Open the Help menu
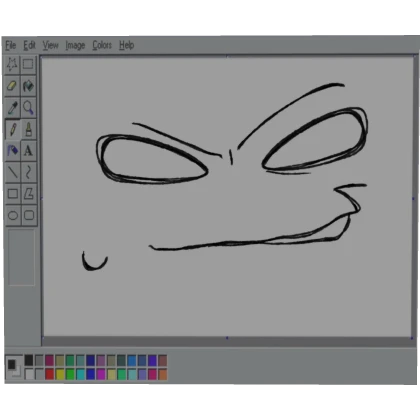This screenshot has width=420, height=420. (x=127, y=45)
